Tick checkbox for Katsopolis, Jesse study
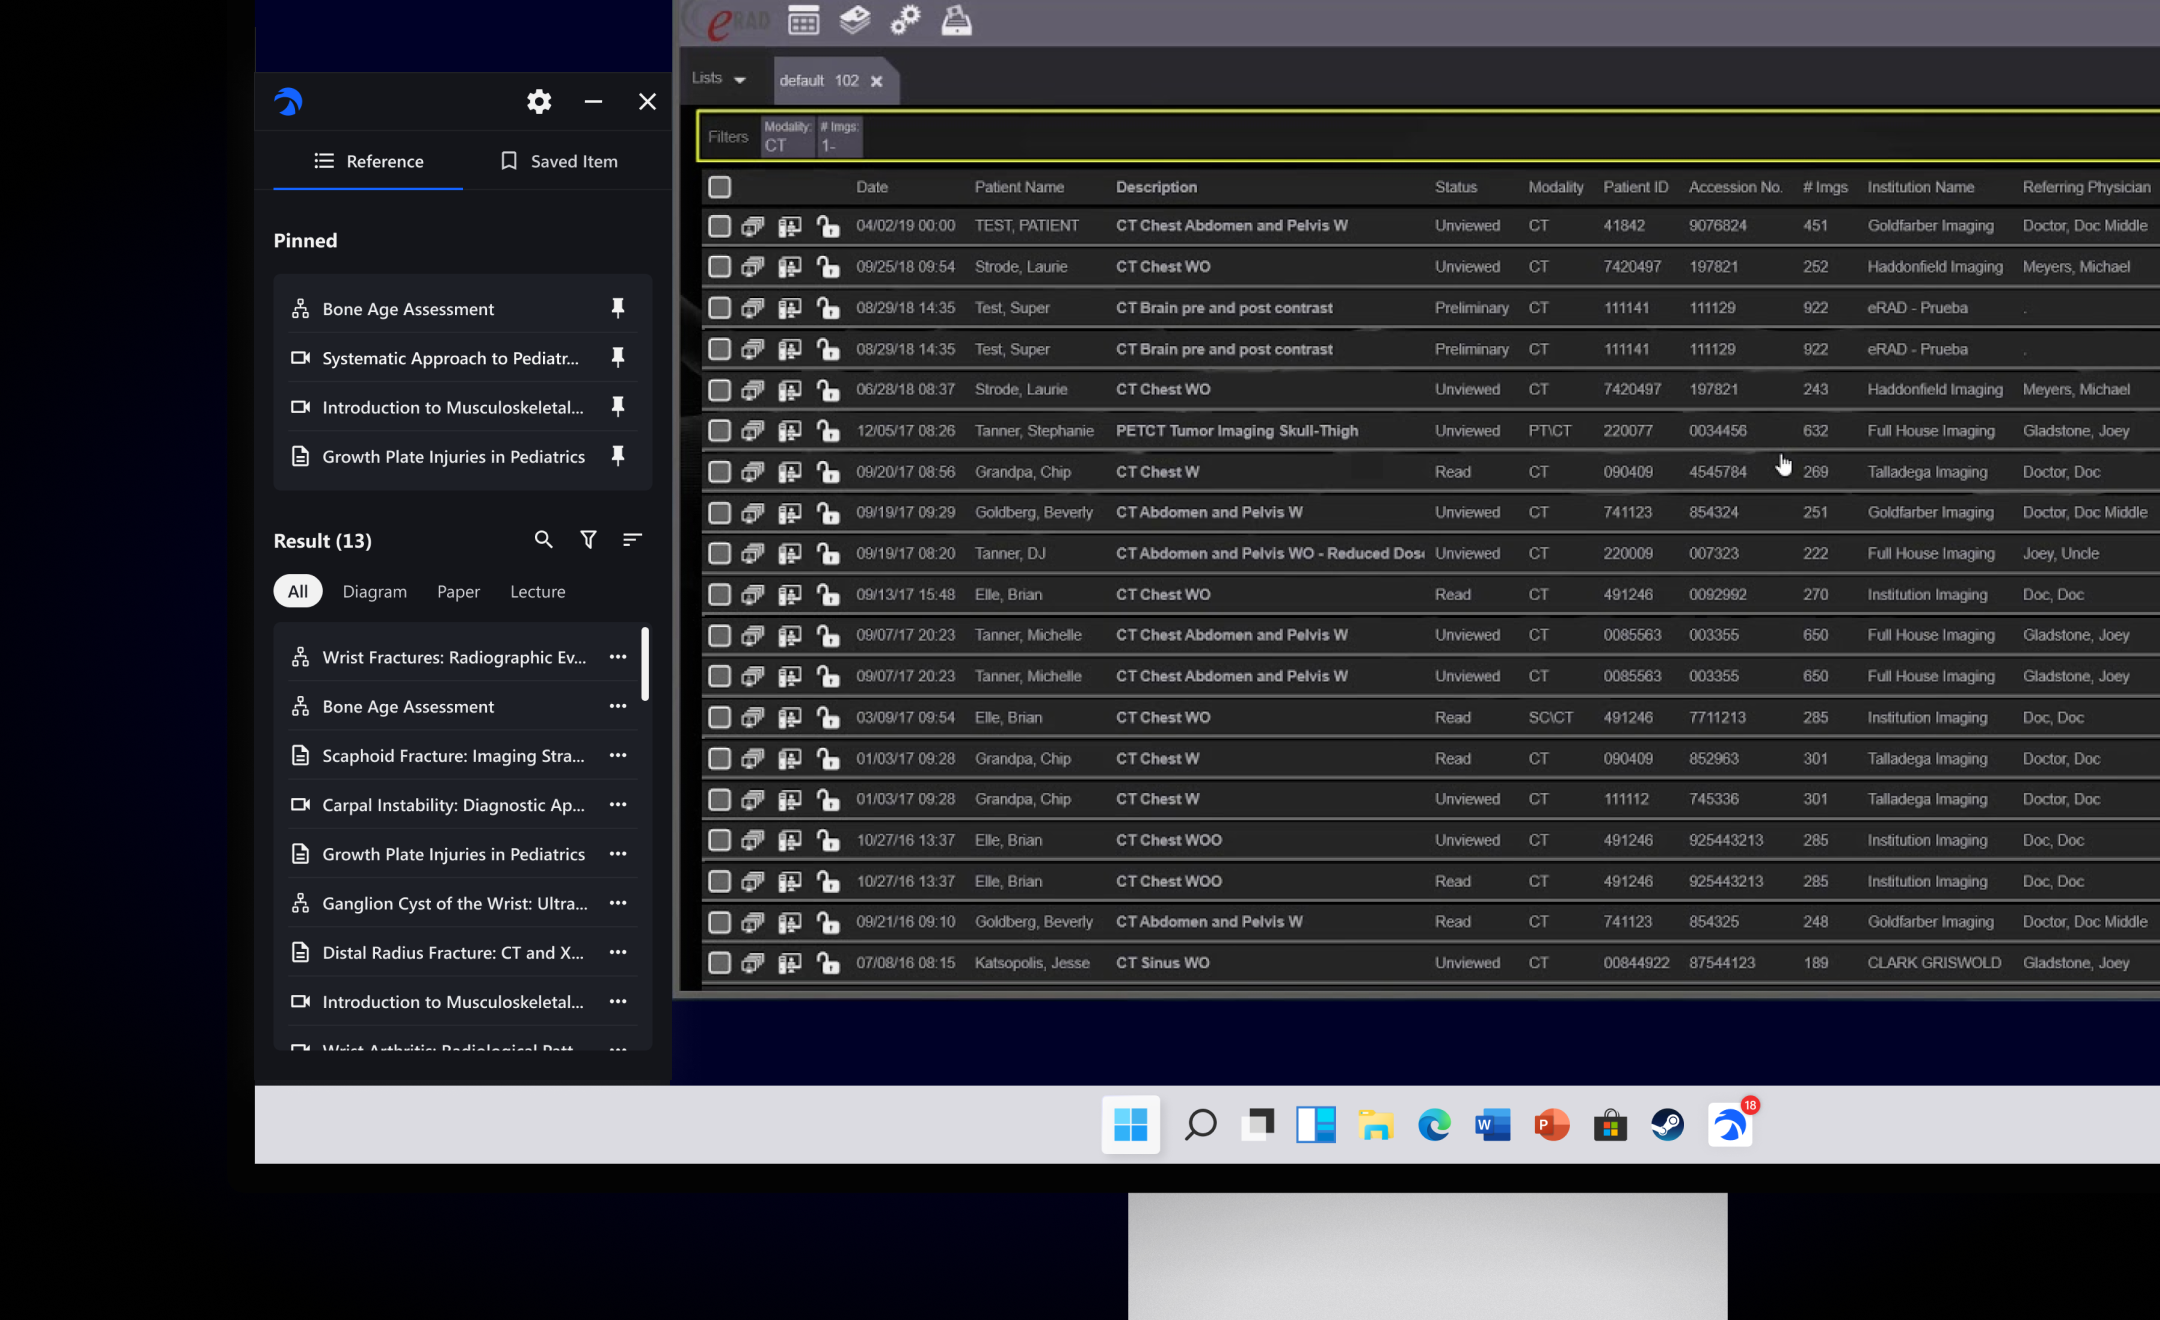 coord(719,963)
